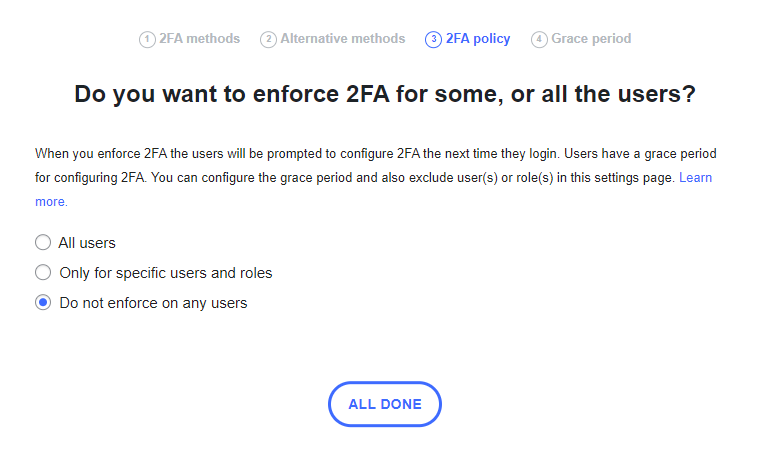This screenshot has width=772, height=468.
Task: Click 'Do not enforce on any users' label
Action: 153,302
